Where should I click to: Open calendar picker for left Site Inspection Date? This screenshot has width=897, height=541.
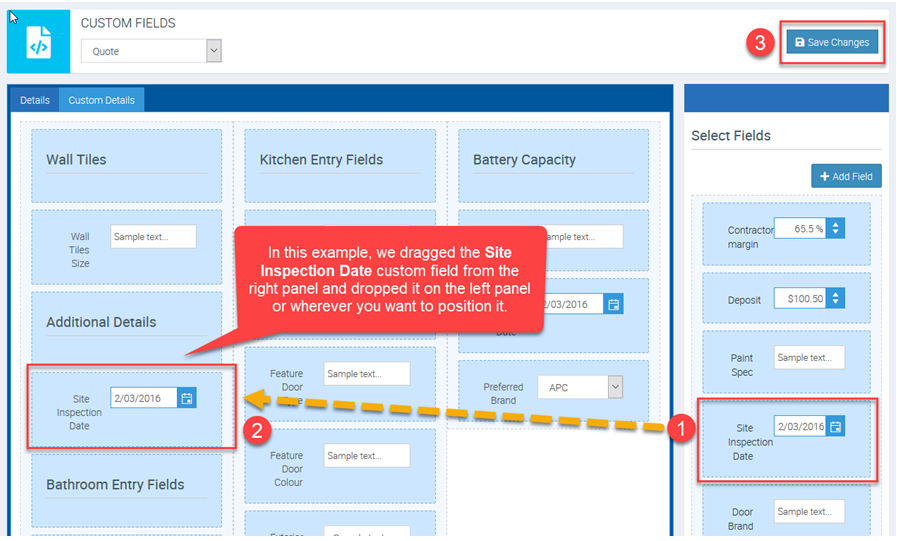point(187,398)
